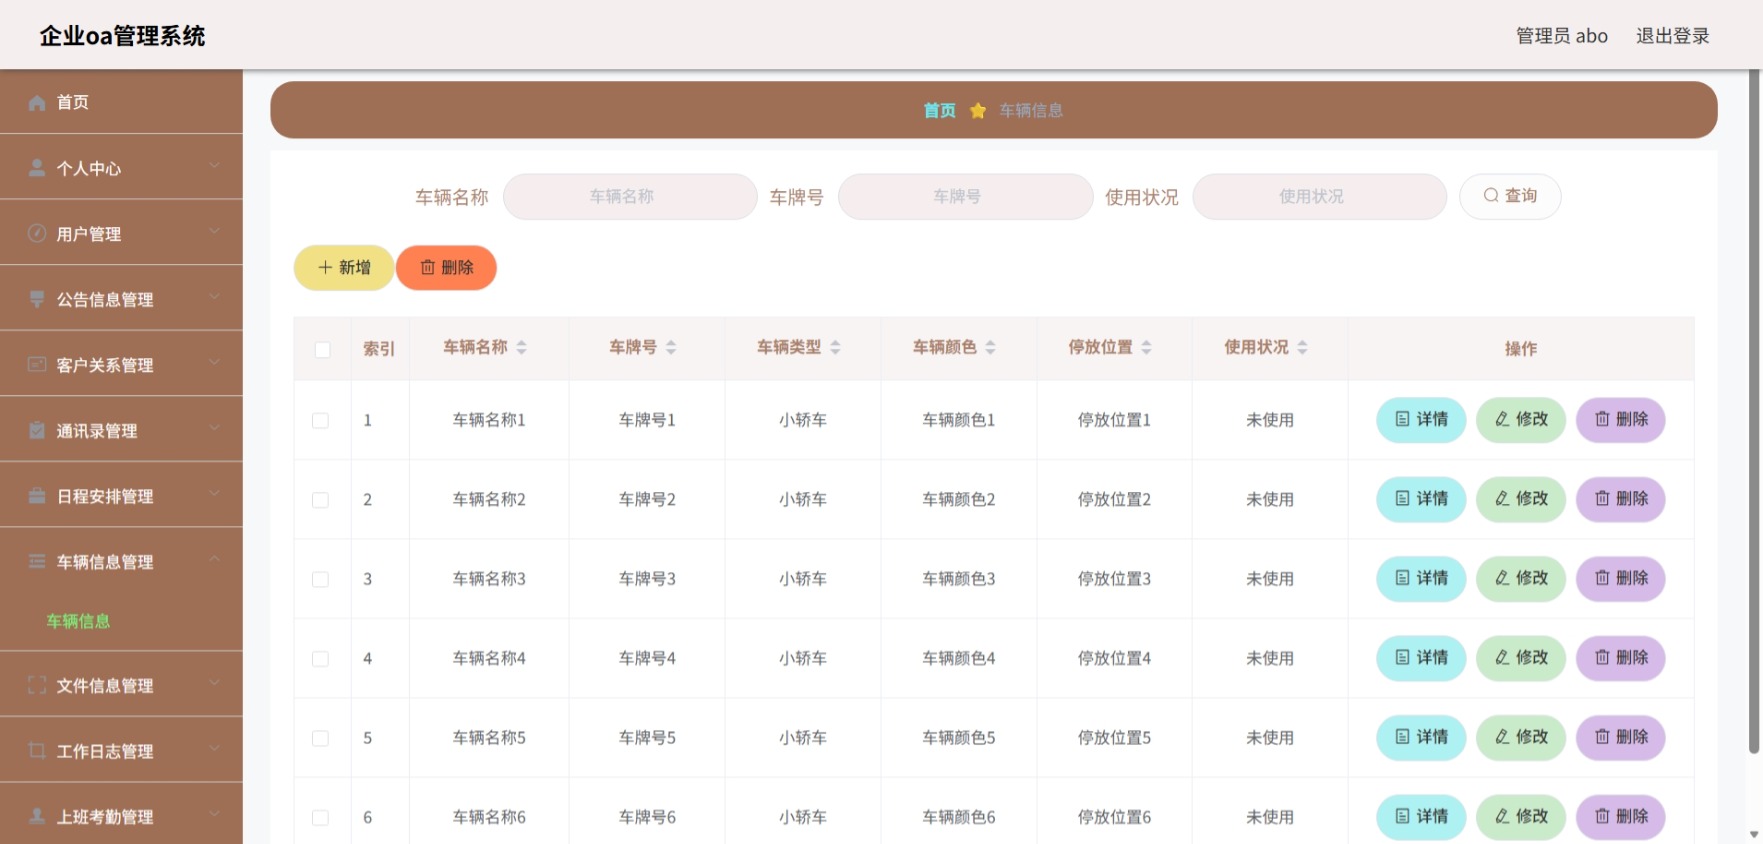Image resolution: width=1763 pixels, height=844 pixels.
Task: Check the checkbox for 车辆名称3
Action: [320, 579]
